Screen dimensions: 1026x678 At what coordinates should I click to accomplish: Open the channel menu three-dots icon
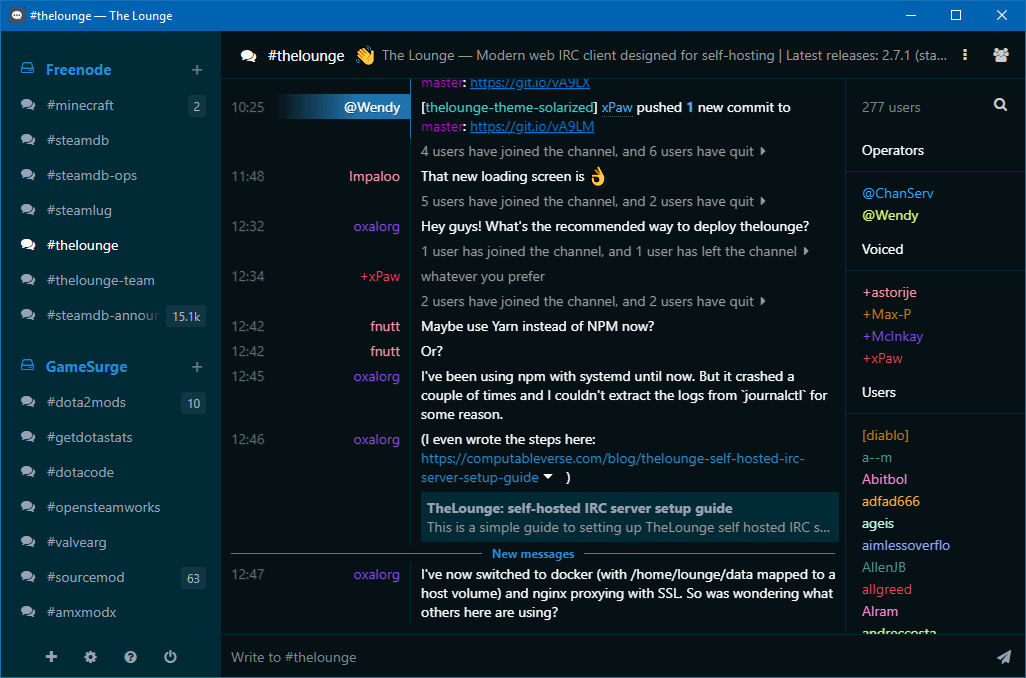(965, 55)
